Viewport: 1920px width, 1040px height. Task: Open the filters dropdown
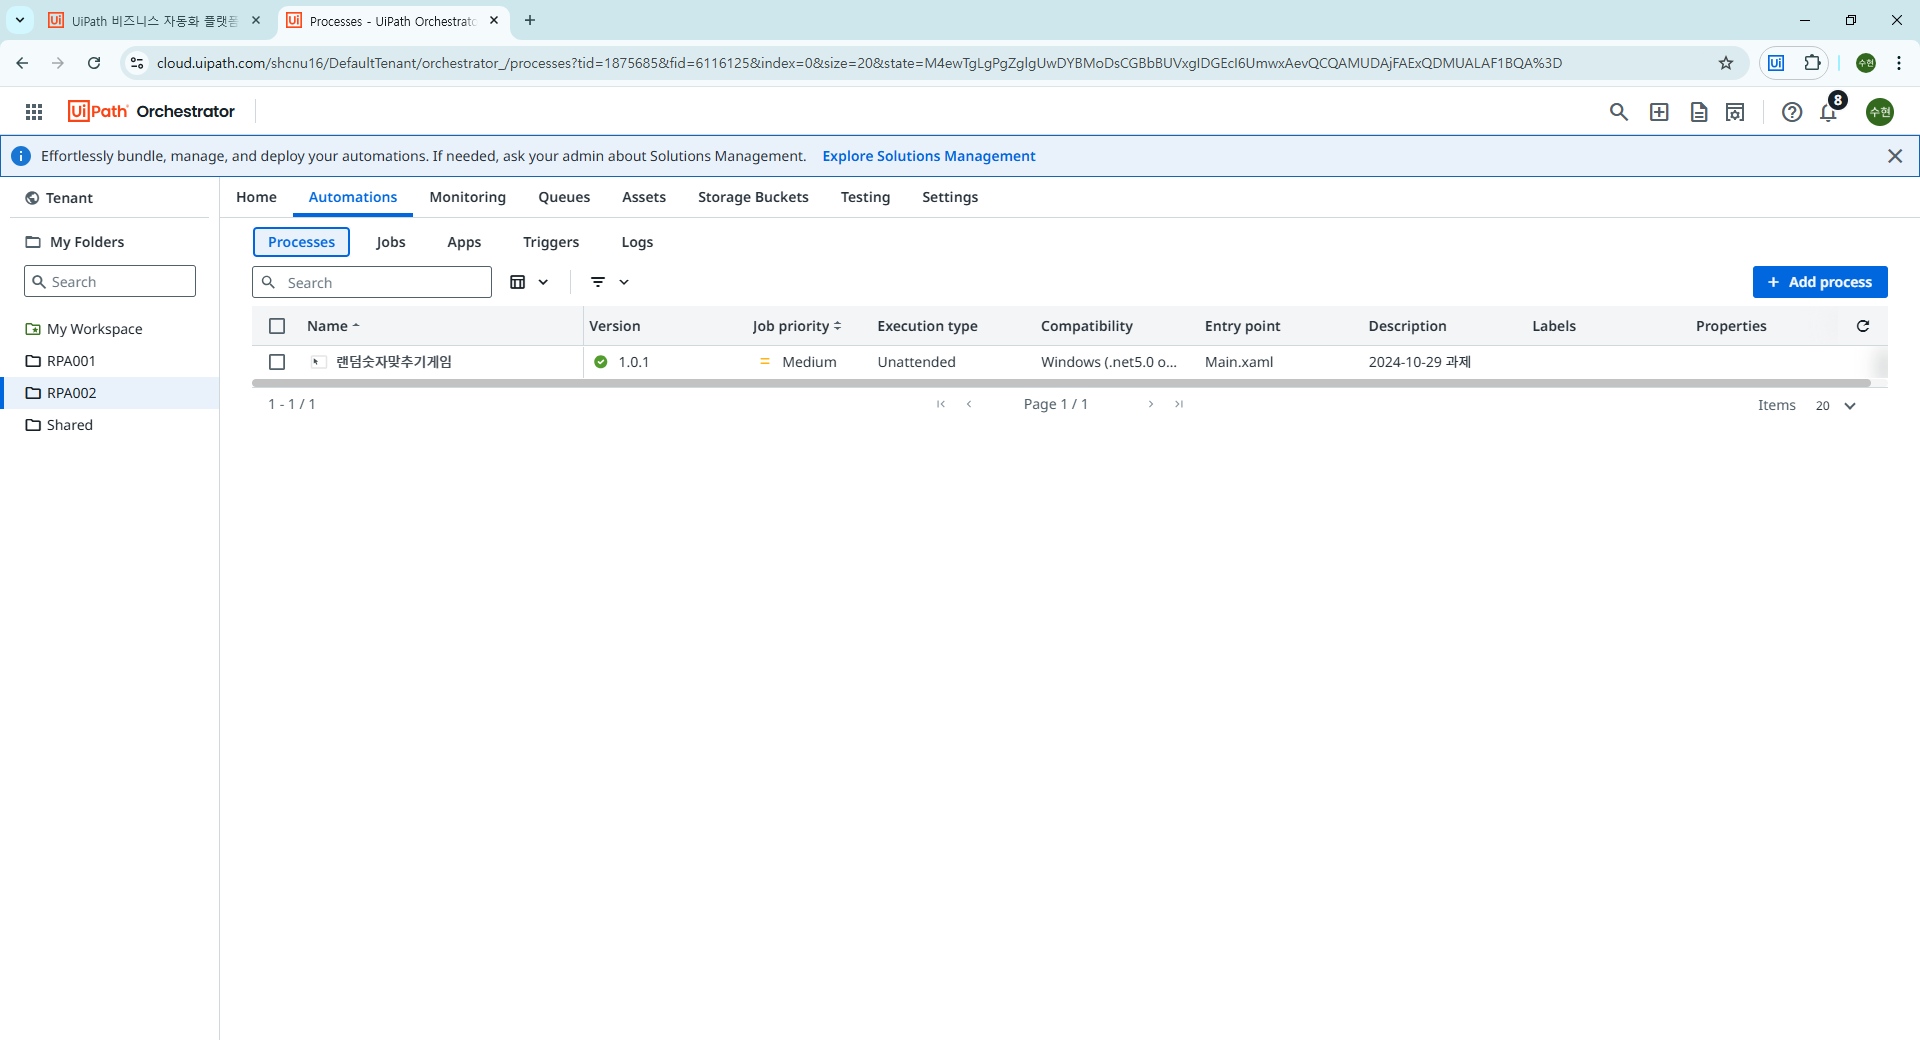tap(609, 282)
